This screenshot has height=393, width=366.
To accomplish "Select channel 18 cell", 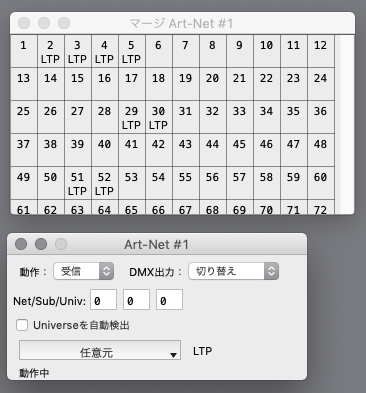I will coord(159,84).
